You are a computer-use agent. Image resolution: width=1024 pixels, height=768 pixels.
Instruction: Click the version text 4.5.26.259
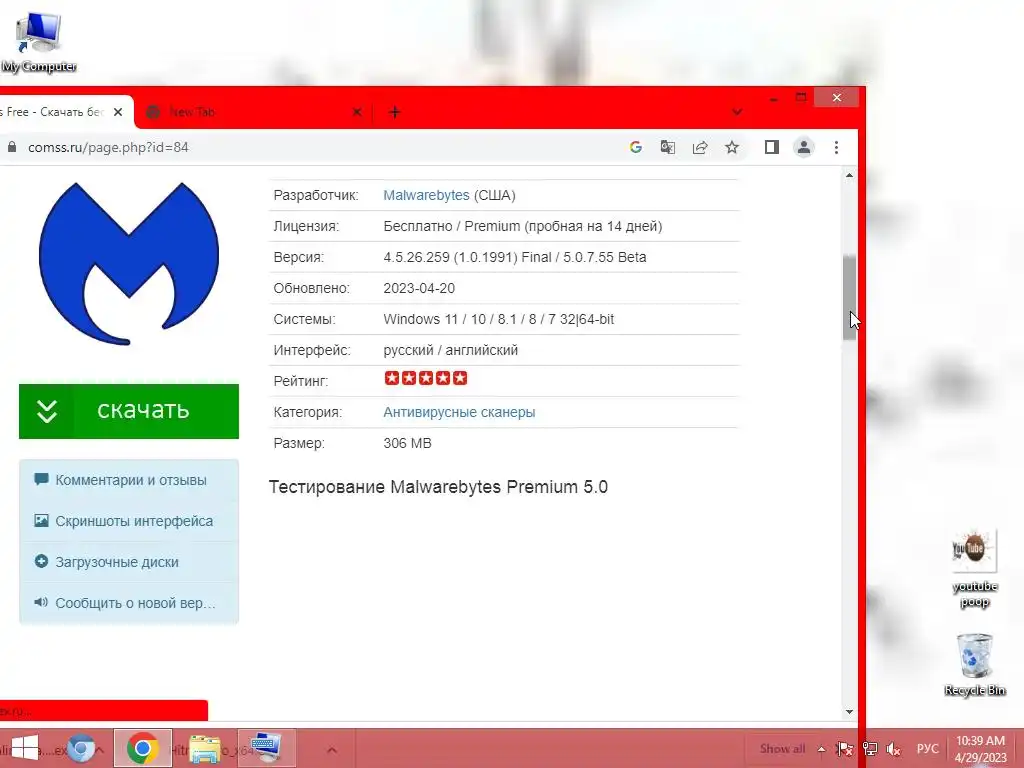click(515, 257)
